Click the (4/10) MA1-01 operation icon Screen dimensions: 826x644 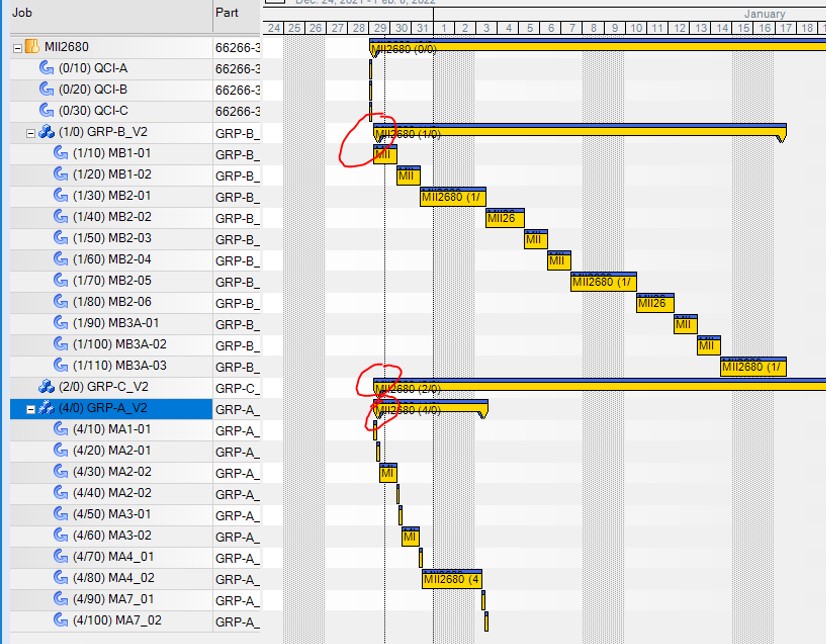pos(61,429)
